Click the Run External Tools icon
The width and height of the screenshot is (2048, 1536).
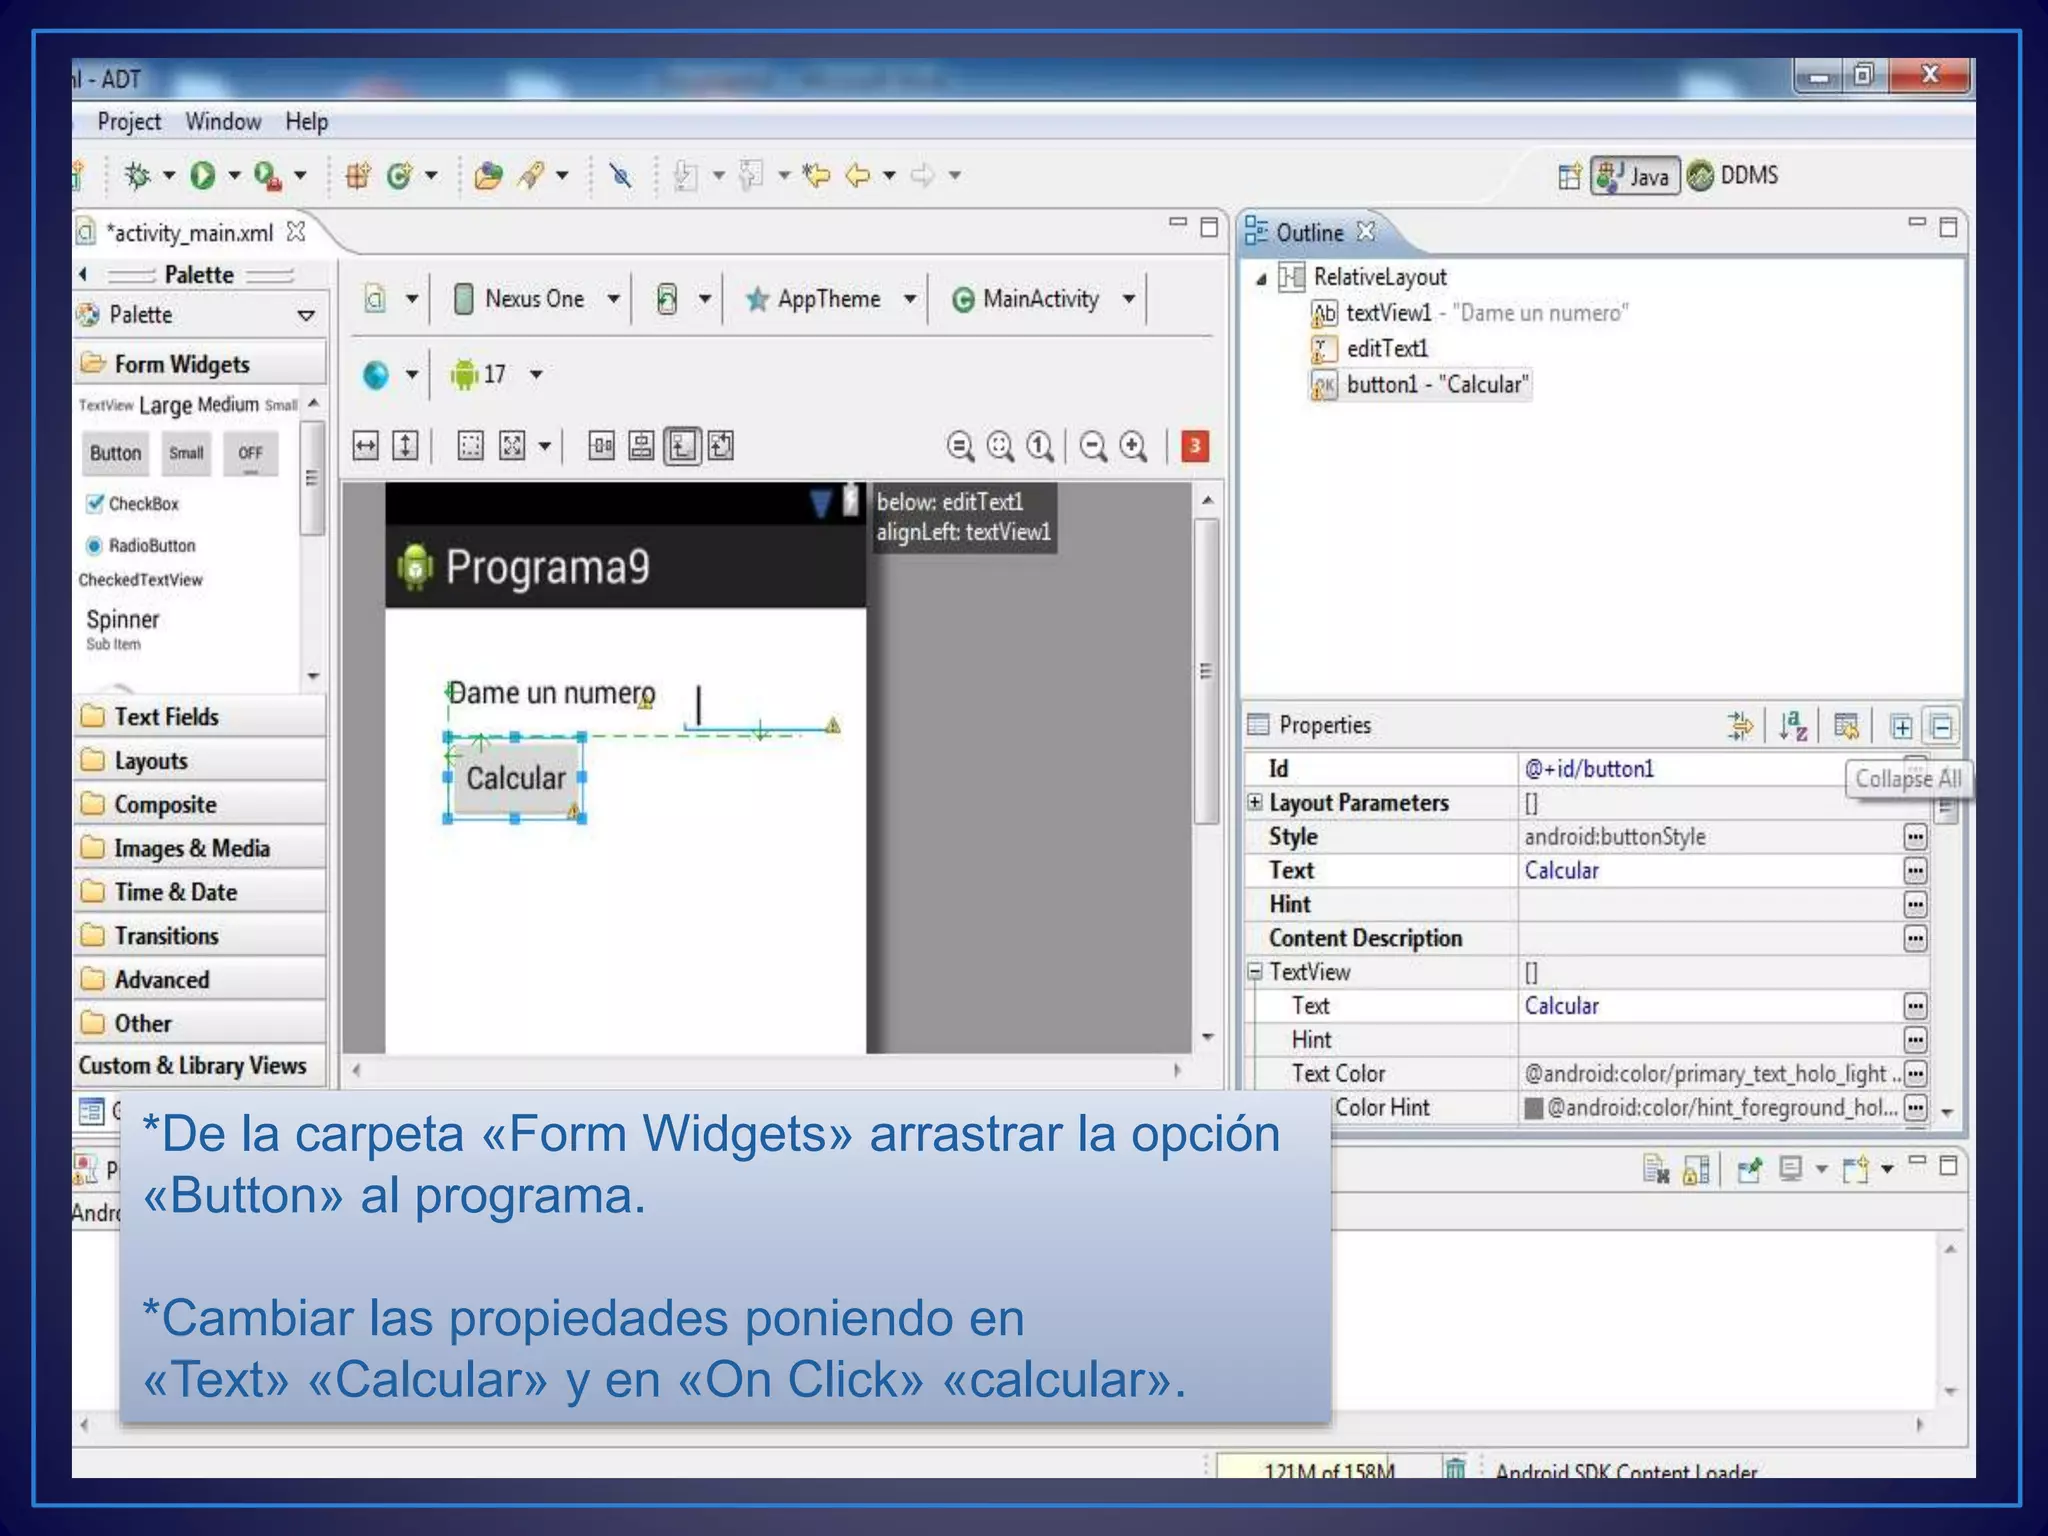pyautogui.click(x=267, y=176)
